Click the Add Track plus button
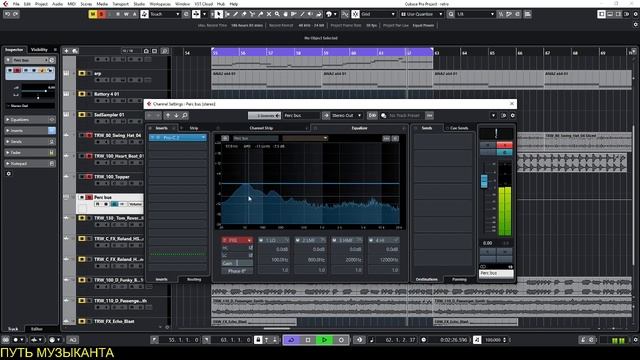 click(67, 51)
